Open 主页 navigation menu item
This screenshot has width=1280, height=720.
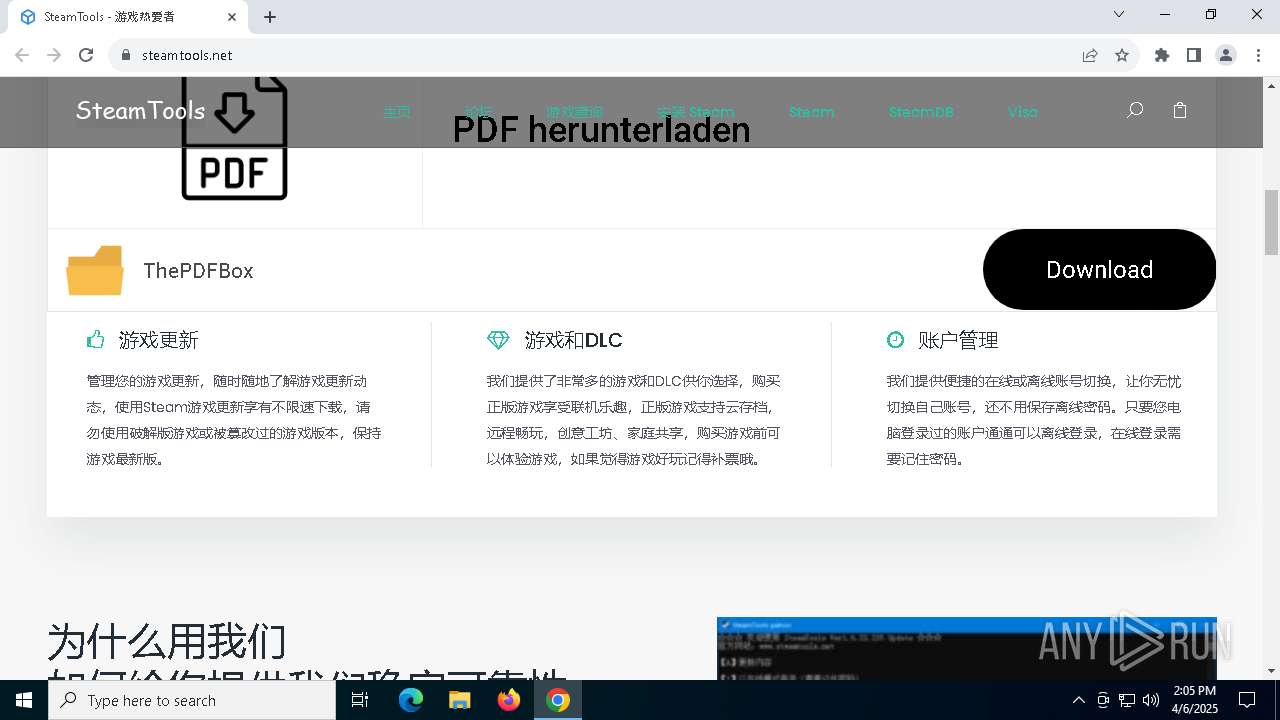point(397,112)
